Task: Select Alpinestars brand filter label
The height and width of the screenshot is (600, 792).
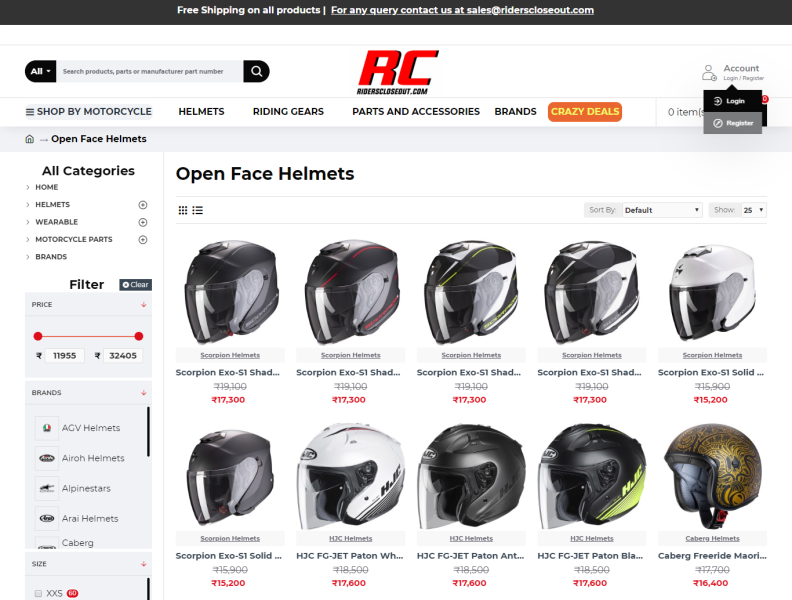Action: tap(86, 488)
